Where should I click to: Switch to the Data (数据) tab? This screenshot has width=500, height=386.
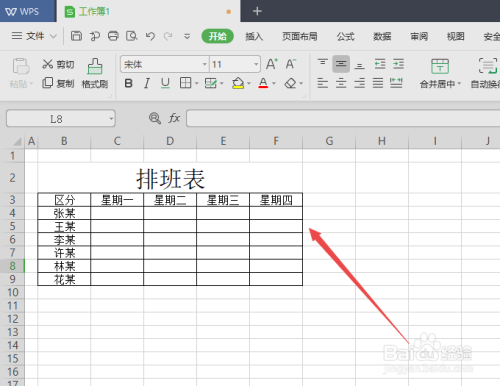382,36
